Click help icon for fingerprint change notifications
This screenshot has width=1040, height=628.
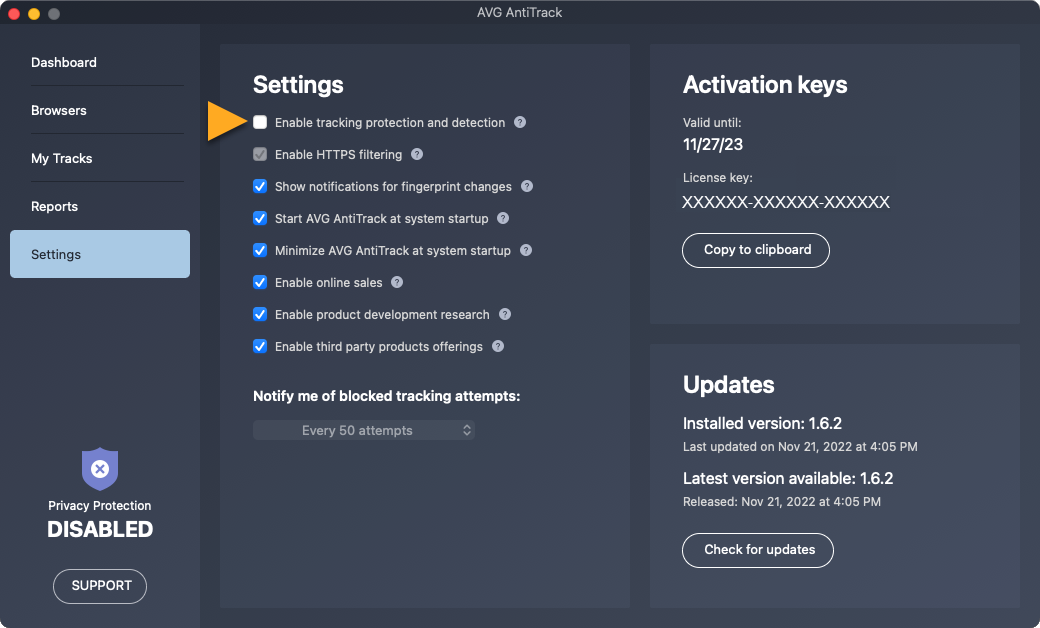tap(527, 187)
